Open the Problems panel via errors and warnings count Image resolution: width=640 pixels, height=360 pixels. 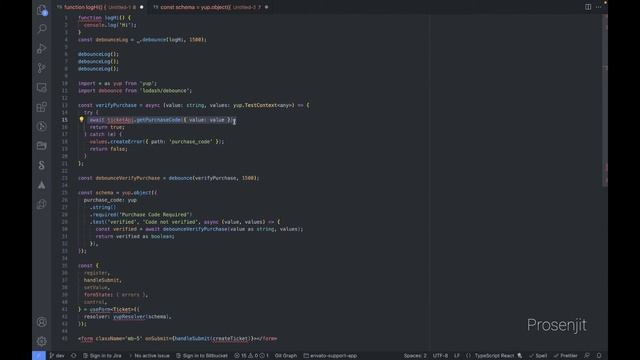251,356
